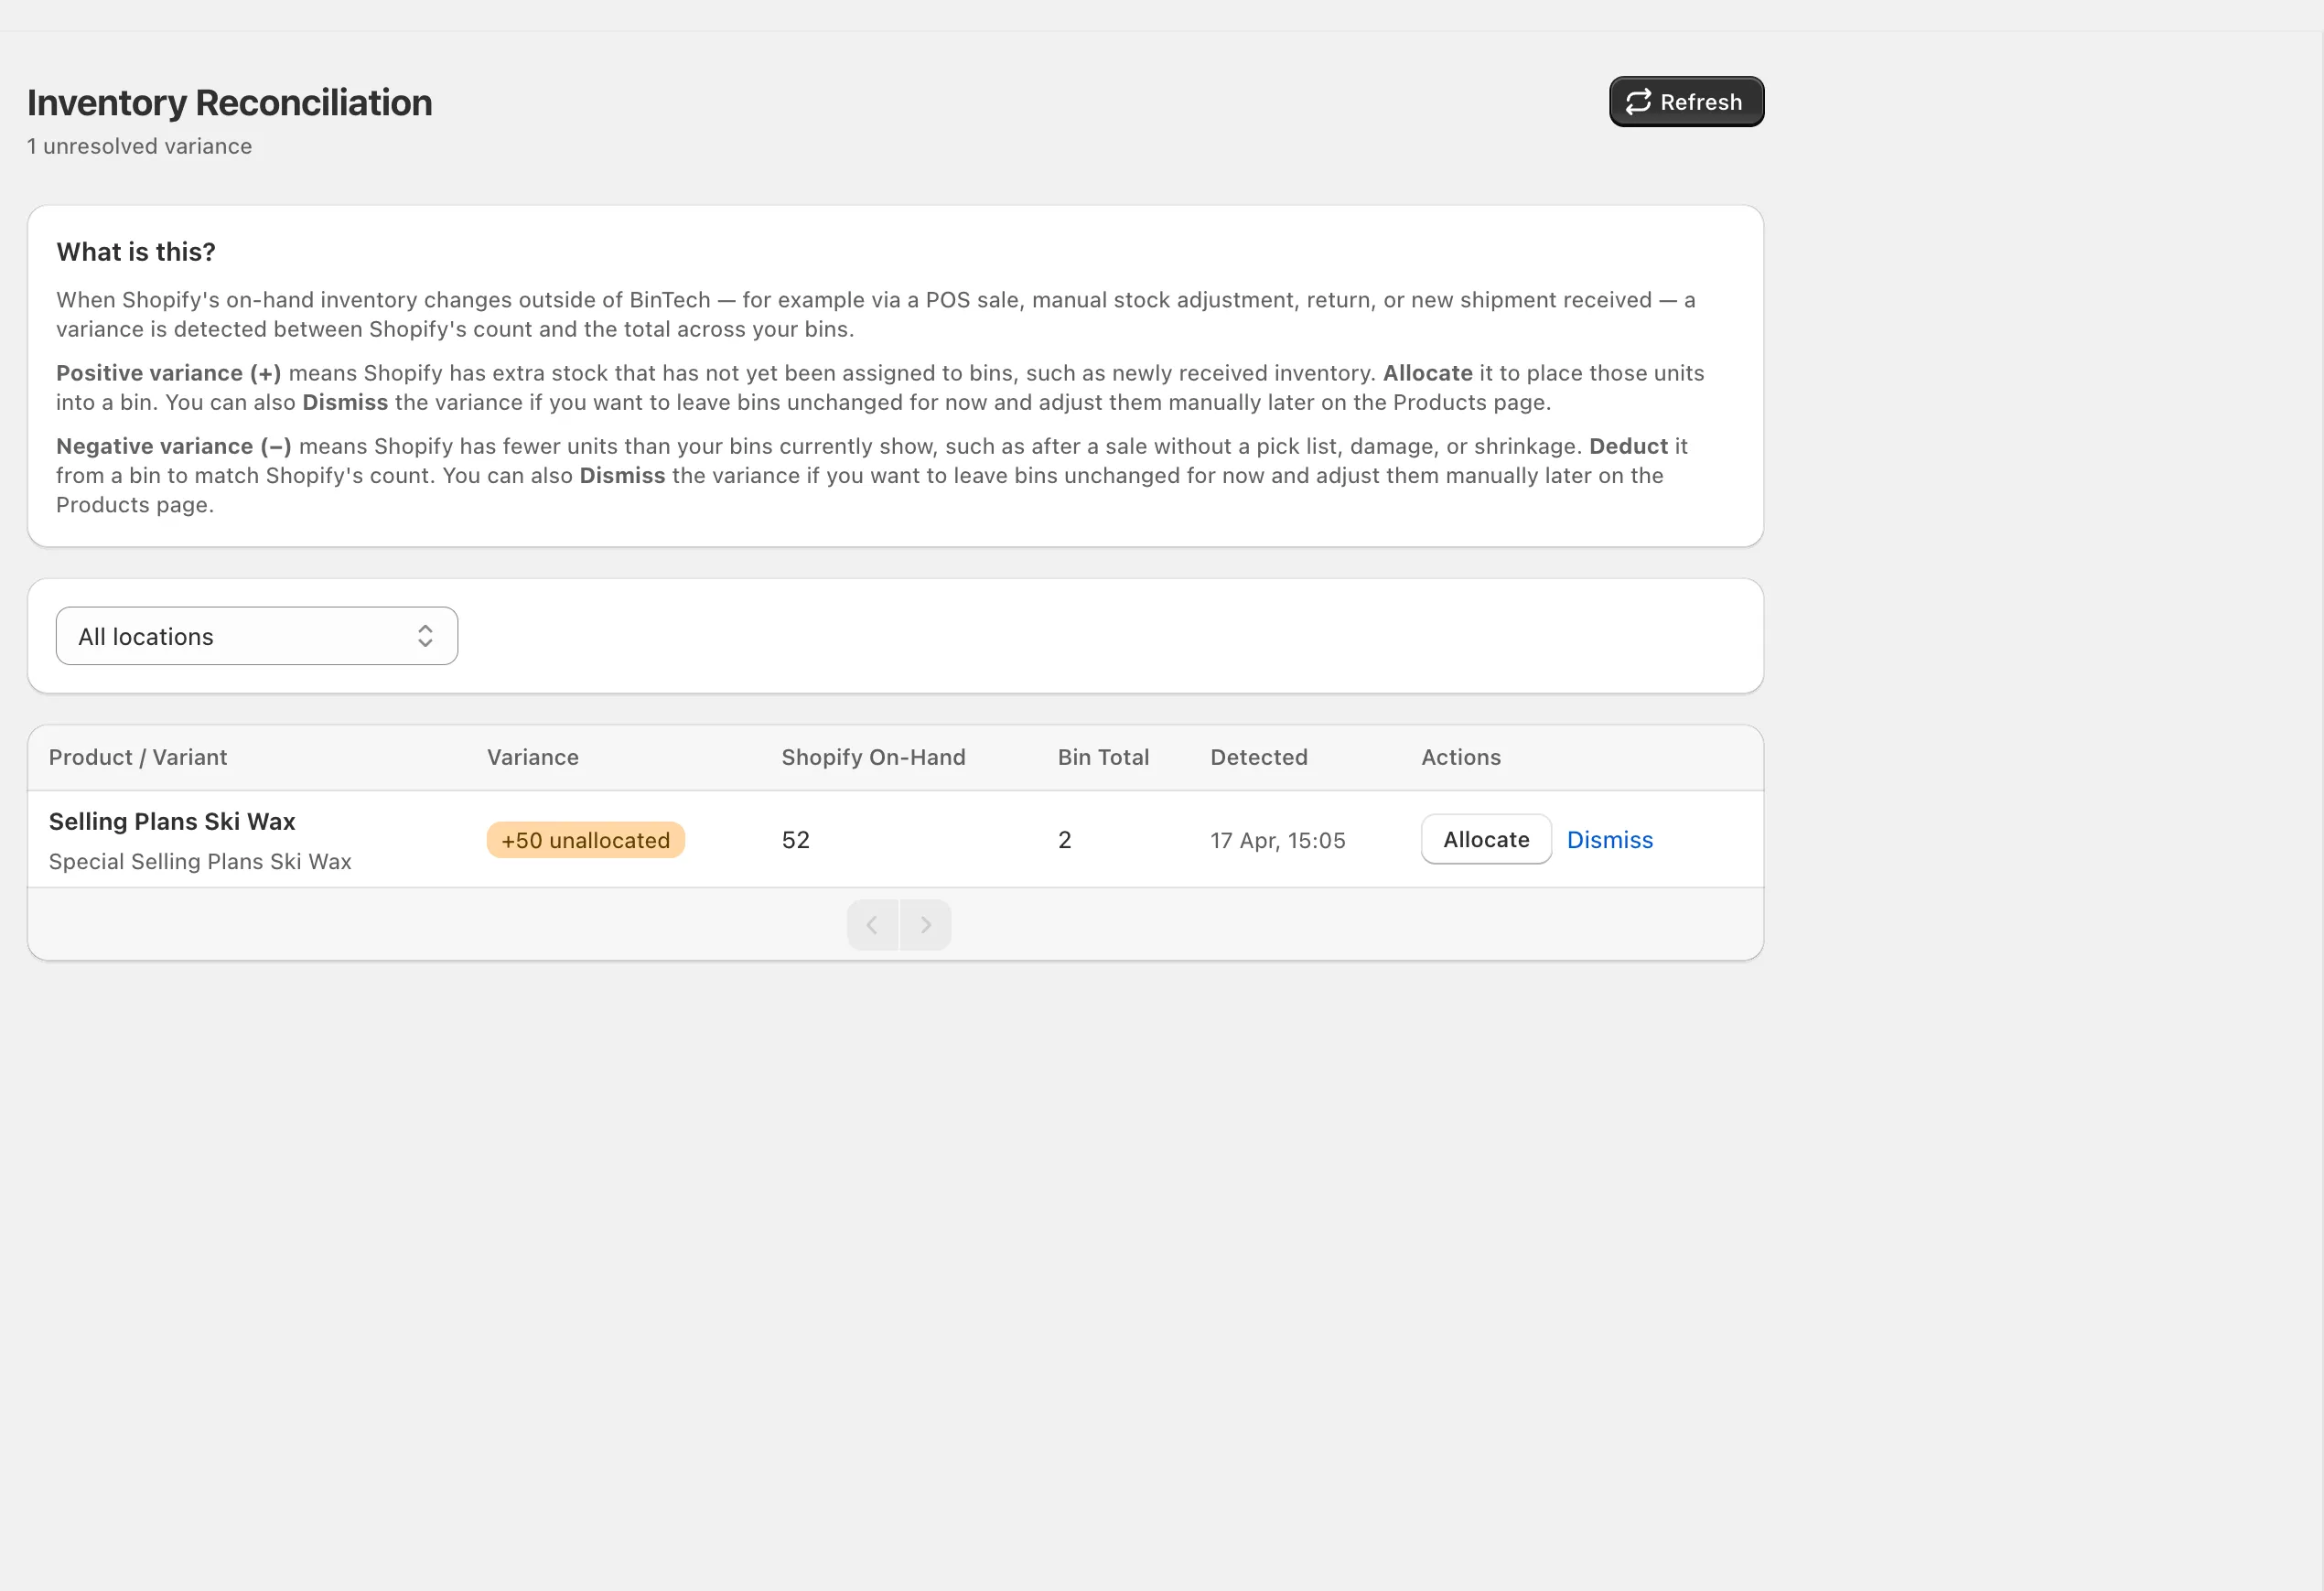Screen dimensions: 2324x1591
Task: Click the Refresh circular arrows icon
Action: [x=1637, y=101]
